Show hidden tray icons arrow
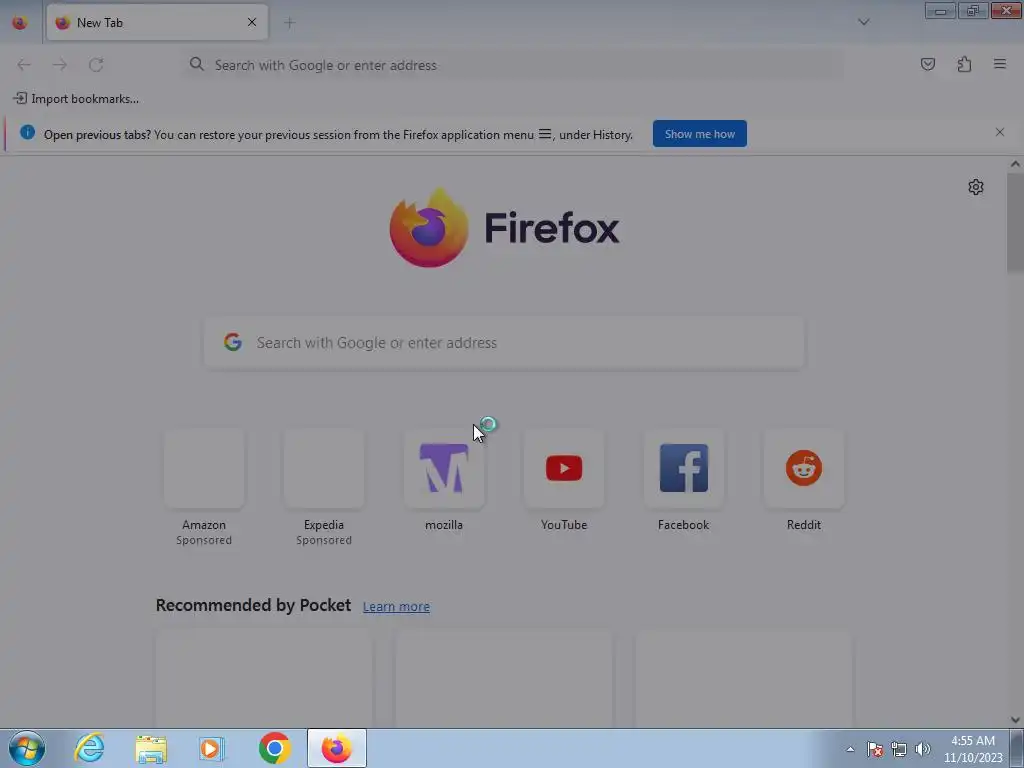 point(850,749)
